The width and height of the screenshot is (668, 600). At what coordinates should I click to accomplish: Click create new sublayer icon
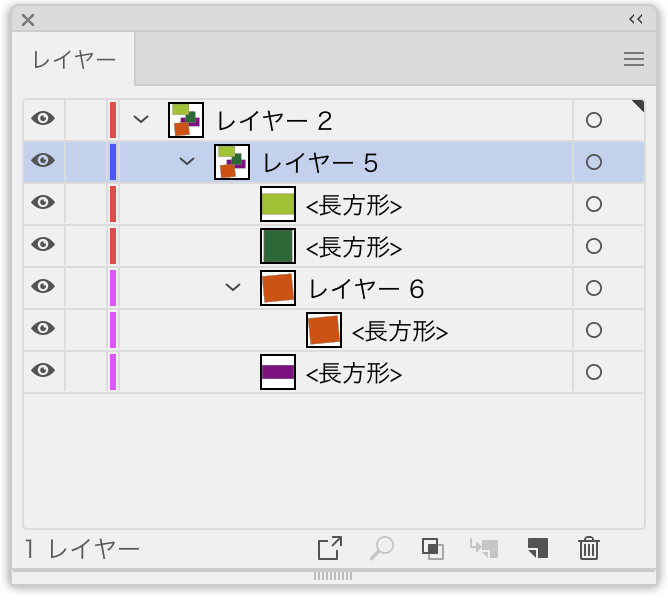484,548
